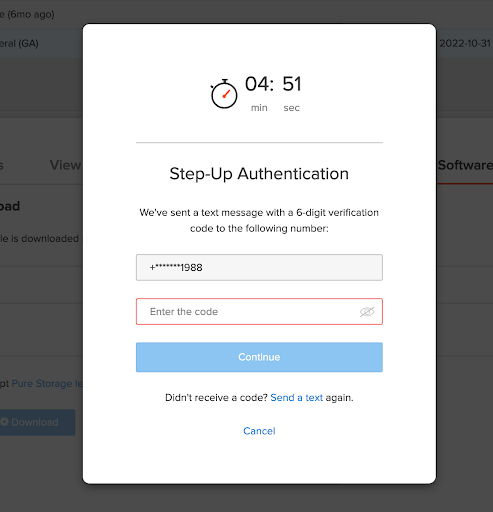Focus the 'Enter the code' field
This screenshot has height=512, width=493.
pyautogui.click(x=259, y=311)
